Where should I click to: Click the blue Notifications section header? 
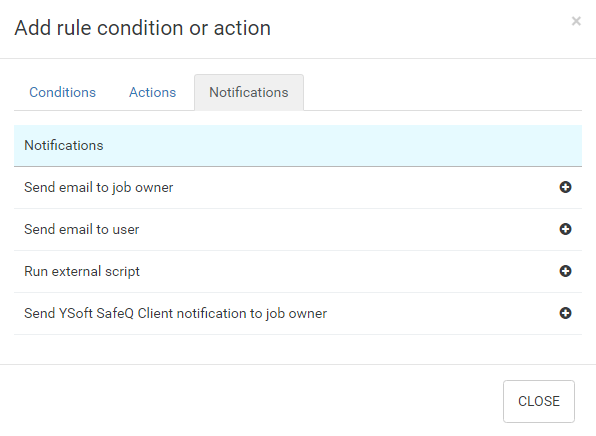[x=298, y=146]
